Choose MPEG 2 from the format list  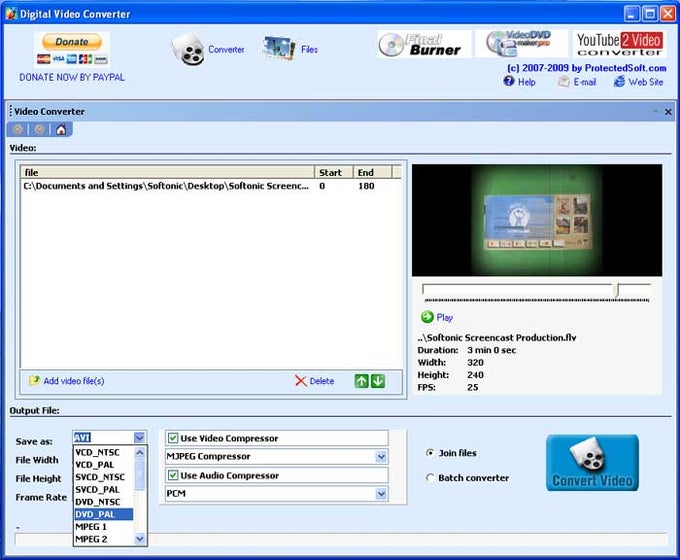[104, 539]
